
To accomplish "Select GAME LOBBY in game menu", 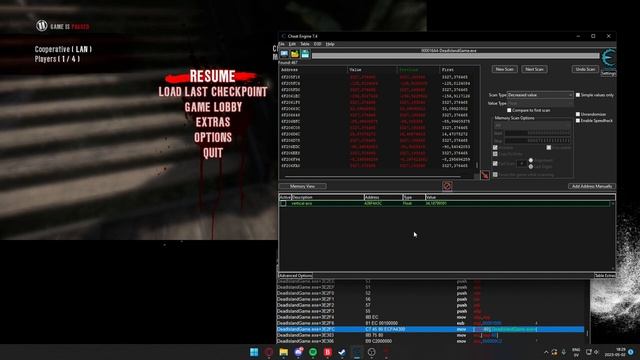I will tap(213, 107).
